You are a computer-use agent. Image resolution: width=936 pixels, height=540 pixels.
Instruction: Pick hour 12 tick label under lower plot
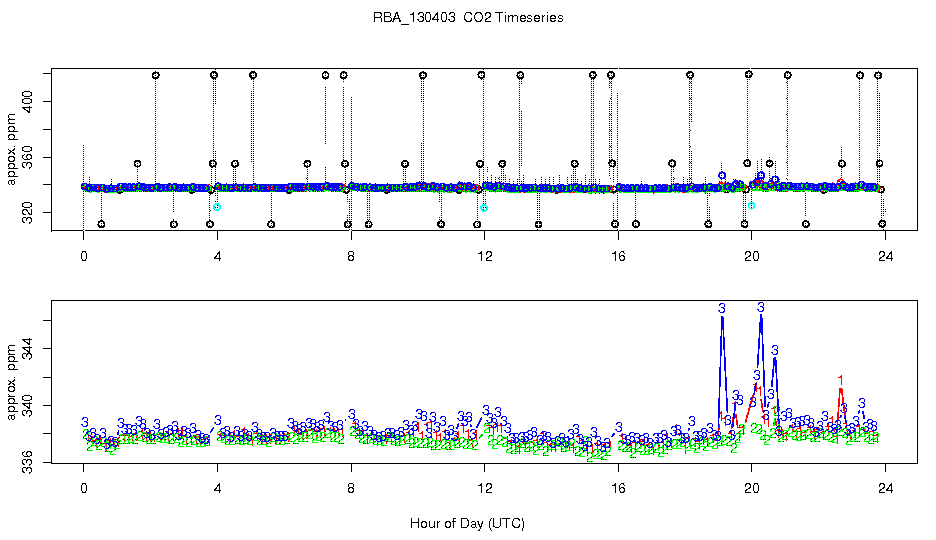point(485,488)
